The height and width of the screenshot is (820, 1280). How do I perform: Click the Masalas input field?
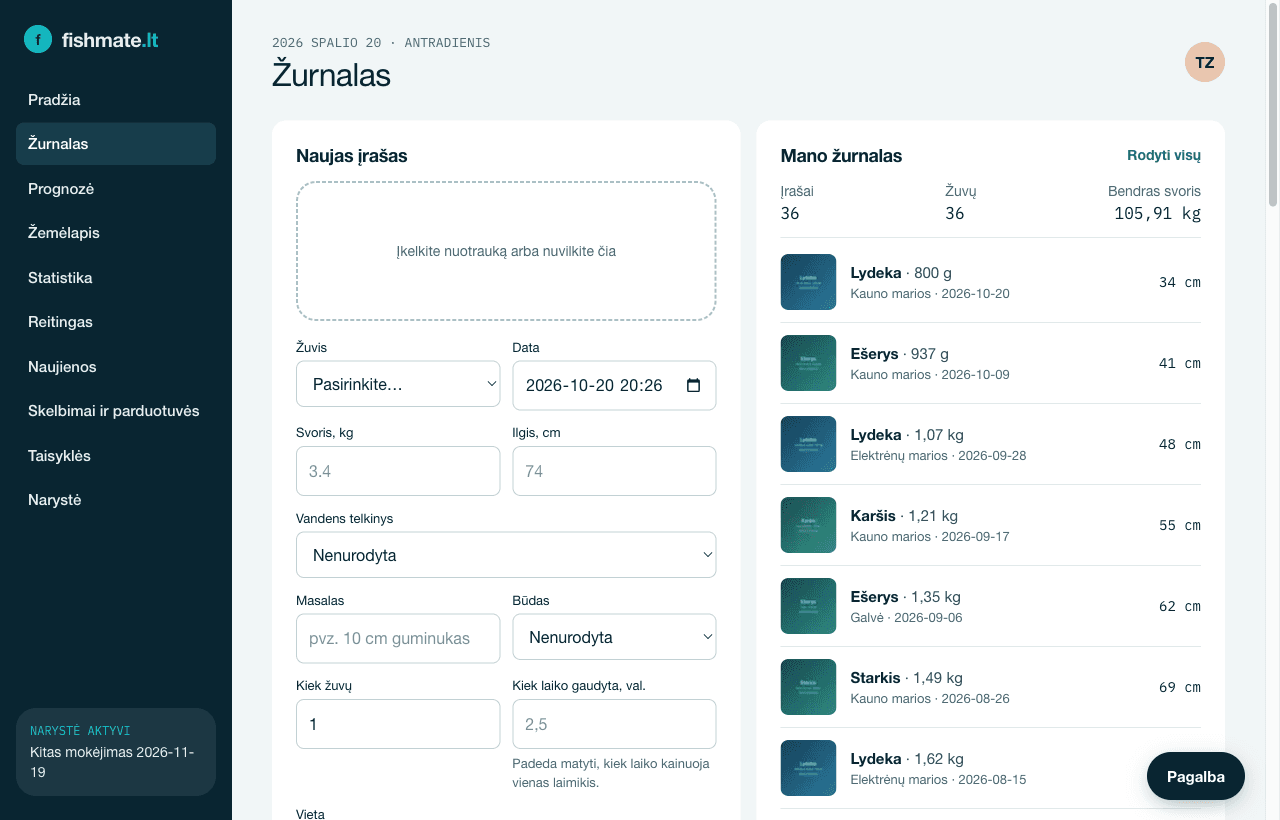[398, 639]
